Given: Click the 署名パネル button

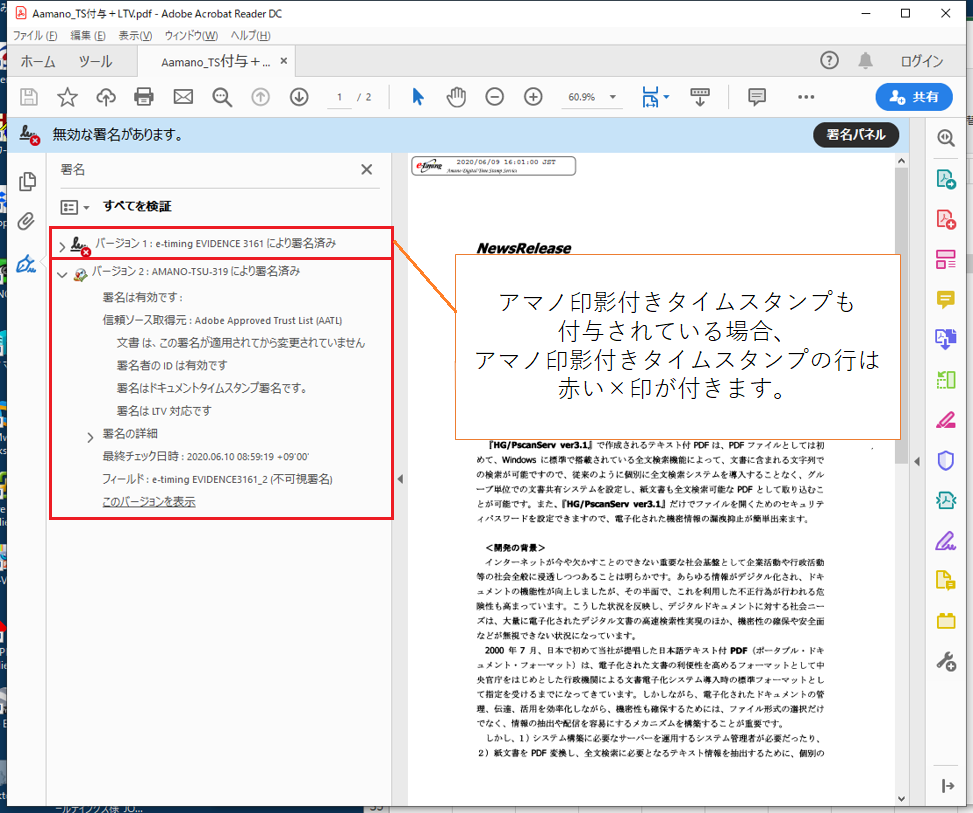Looking at the screenshot, I should (x=856, y=135).
